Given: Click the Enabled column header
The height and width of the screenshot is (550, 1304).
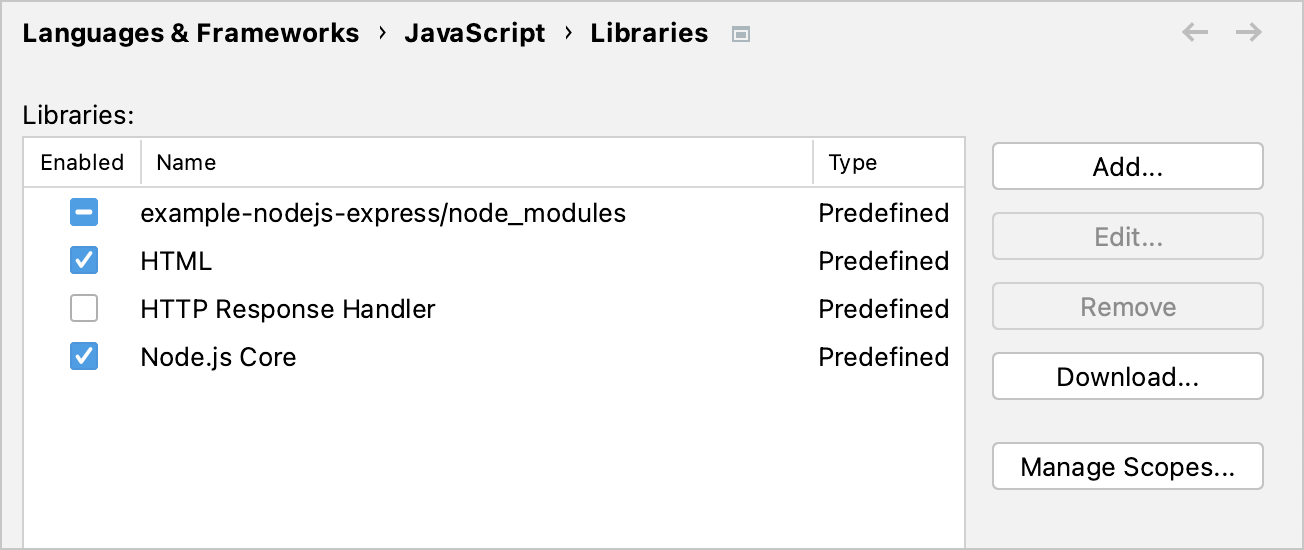Looking at the screenshot, I should (82, 162).
